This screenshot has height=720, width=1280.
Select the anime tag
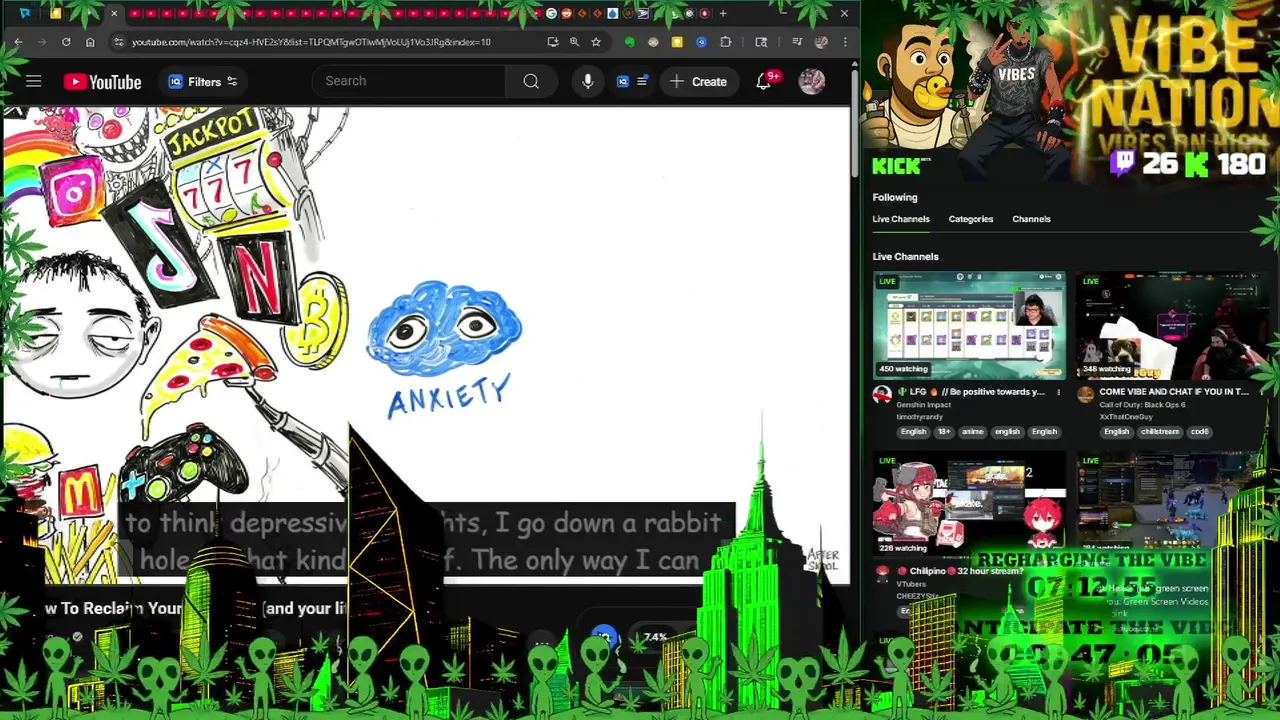[972, 432]
